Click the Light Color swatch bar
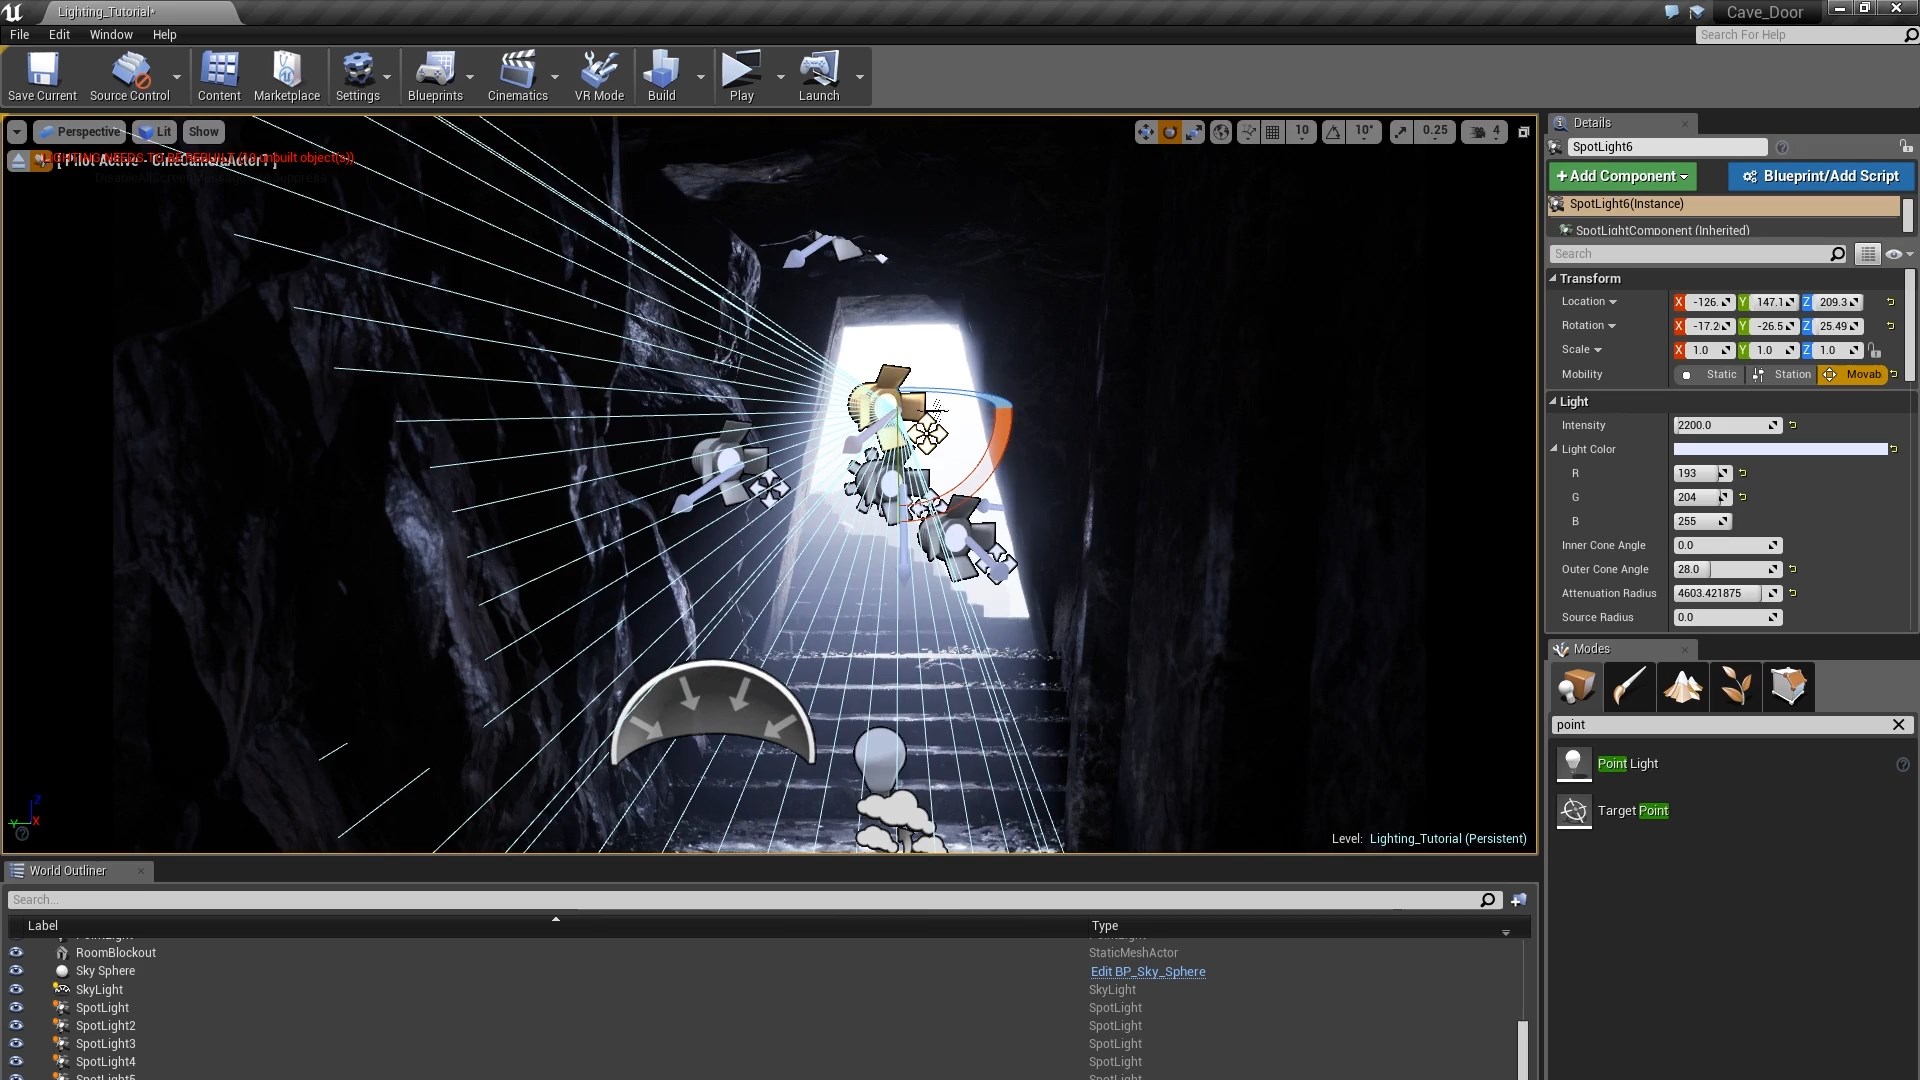The width and height of the screenshot is (1920, 1080). [x=1780, y=450]
